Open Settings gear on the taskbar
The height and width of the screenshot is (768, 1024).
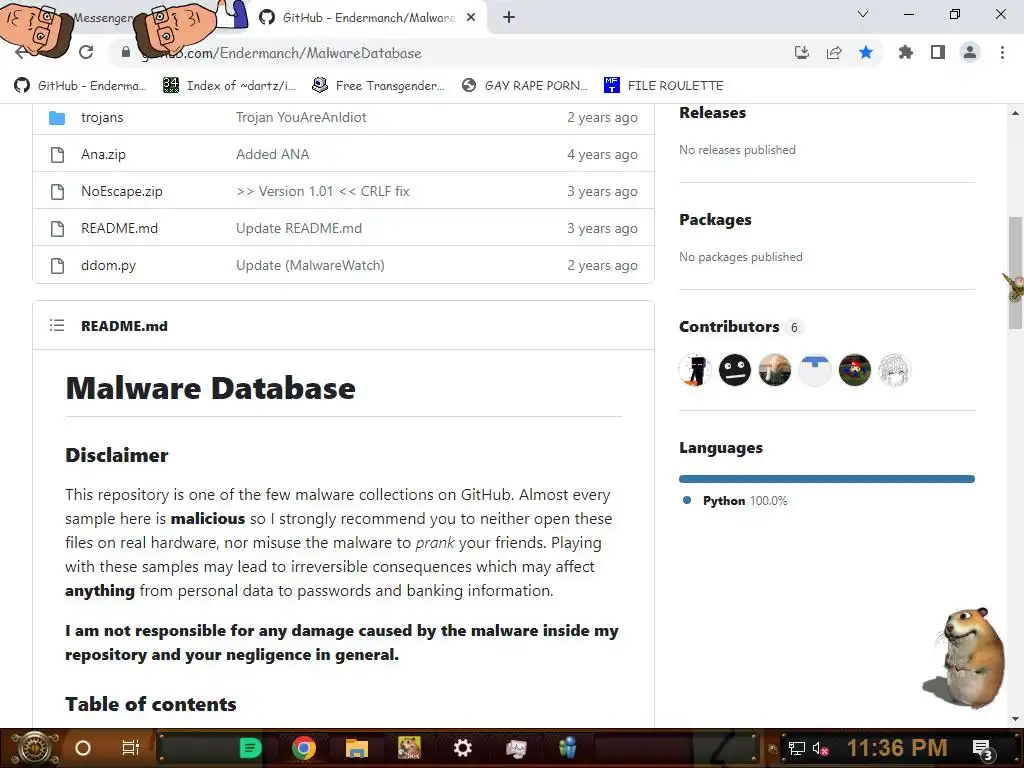462,748
